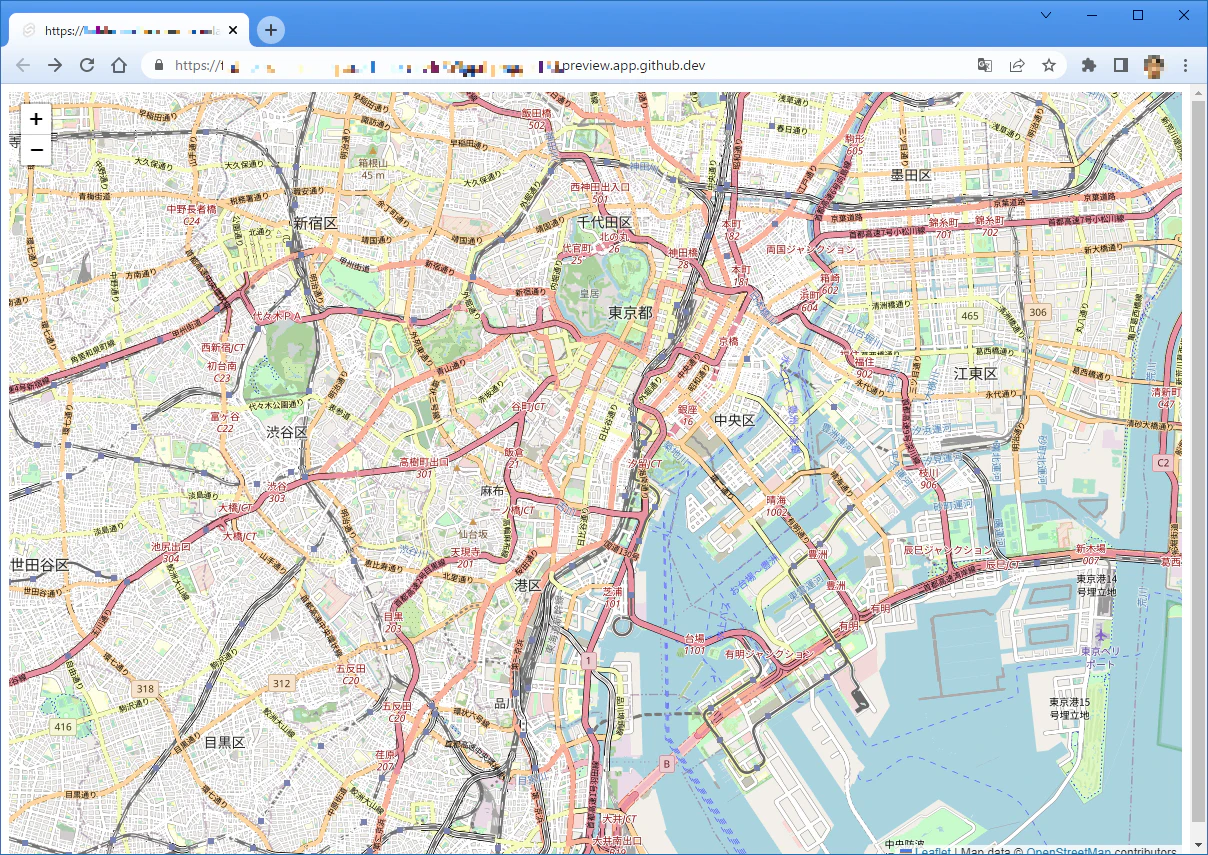This screenshot has height=855, width=1208.
Task: View site information via lock icon
Action: [x=157, y=65]
